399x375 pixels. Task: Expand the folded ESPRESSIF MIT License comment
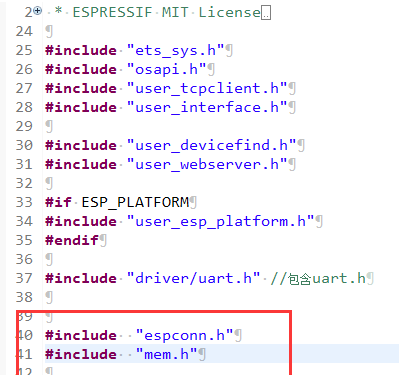pos(38,11)
